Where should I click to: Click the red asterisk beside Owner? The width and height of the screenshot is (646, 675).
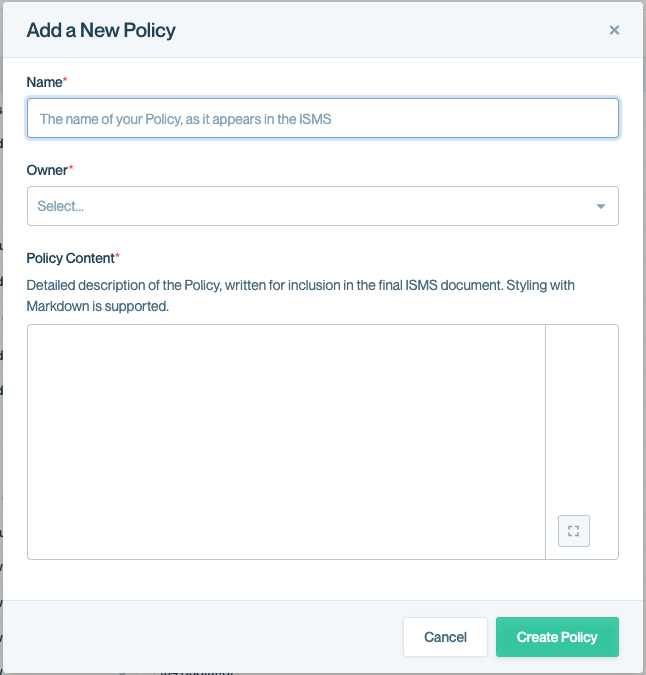[71, 168]
